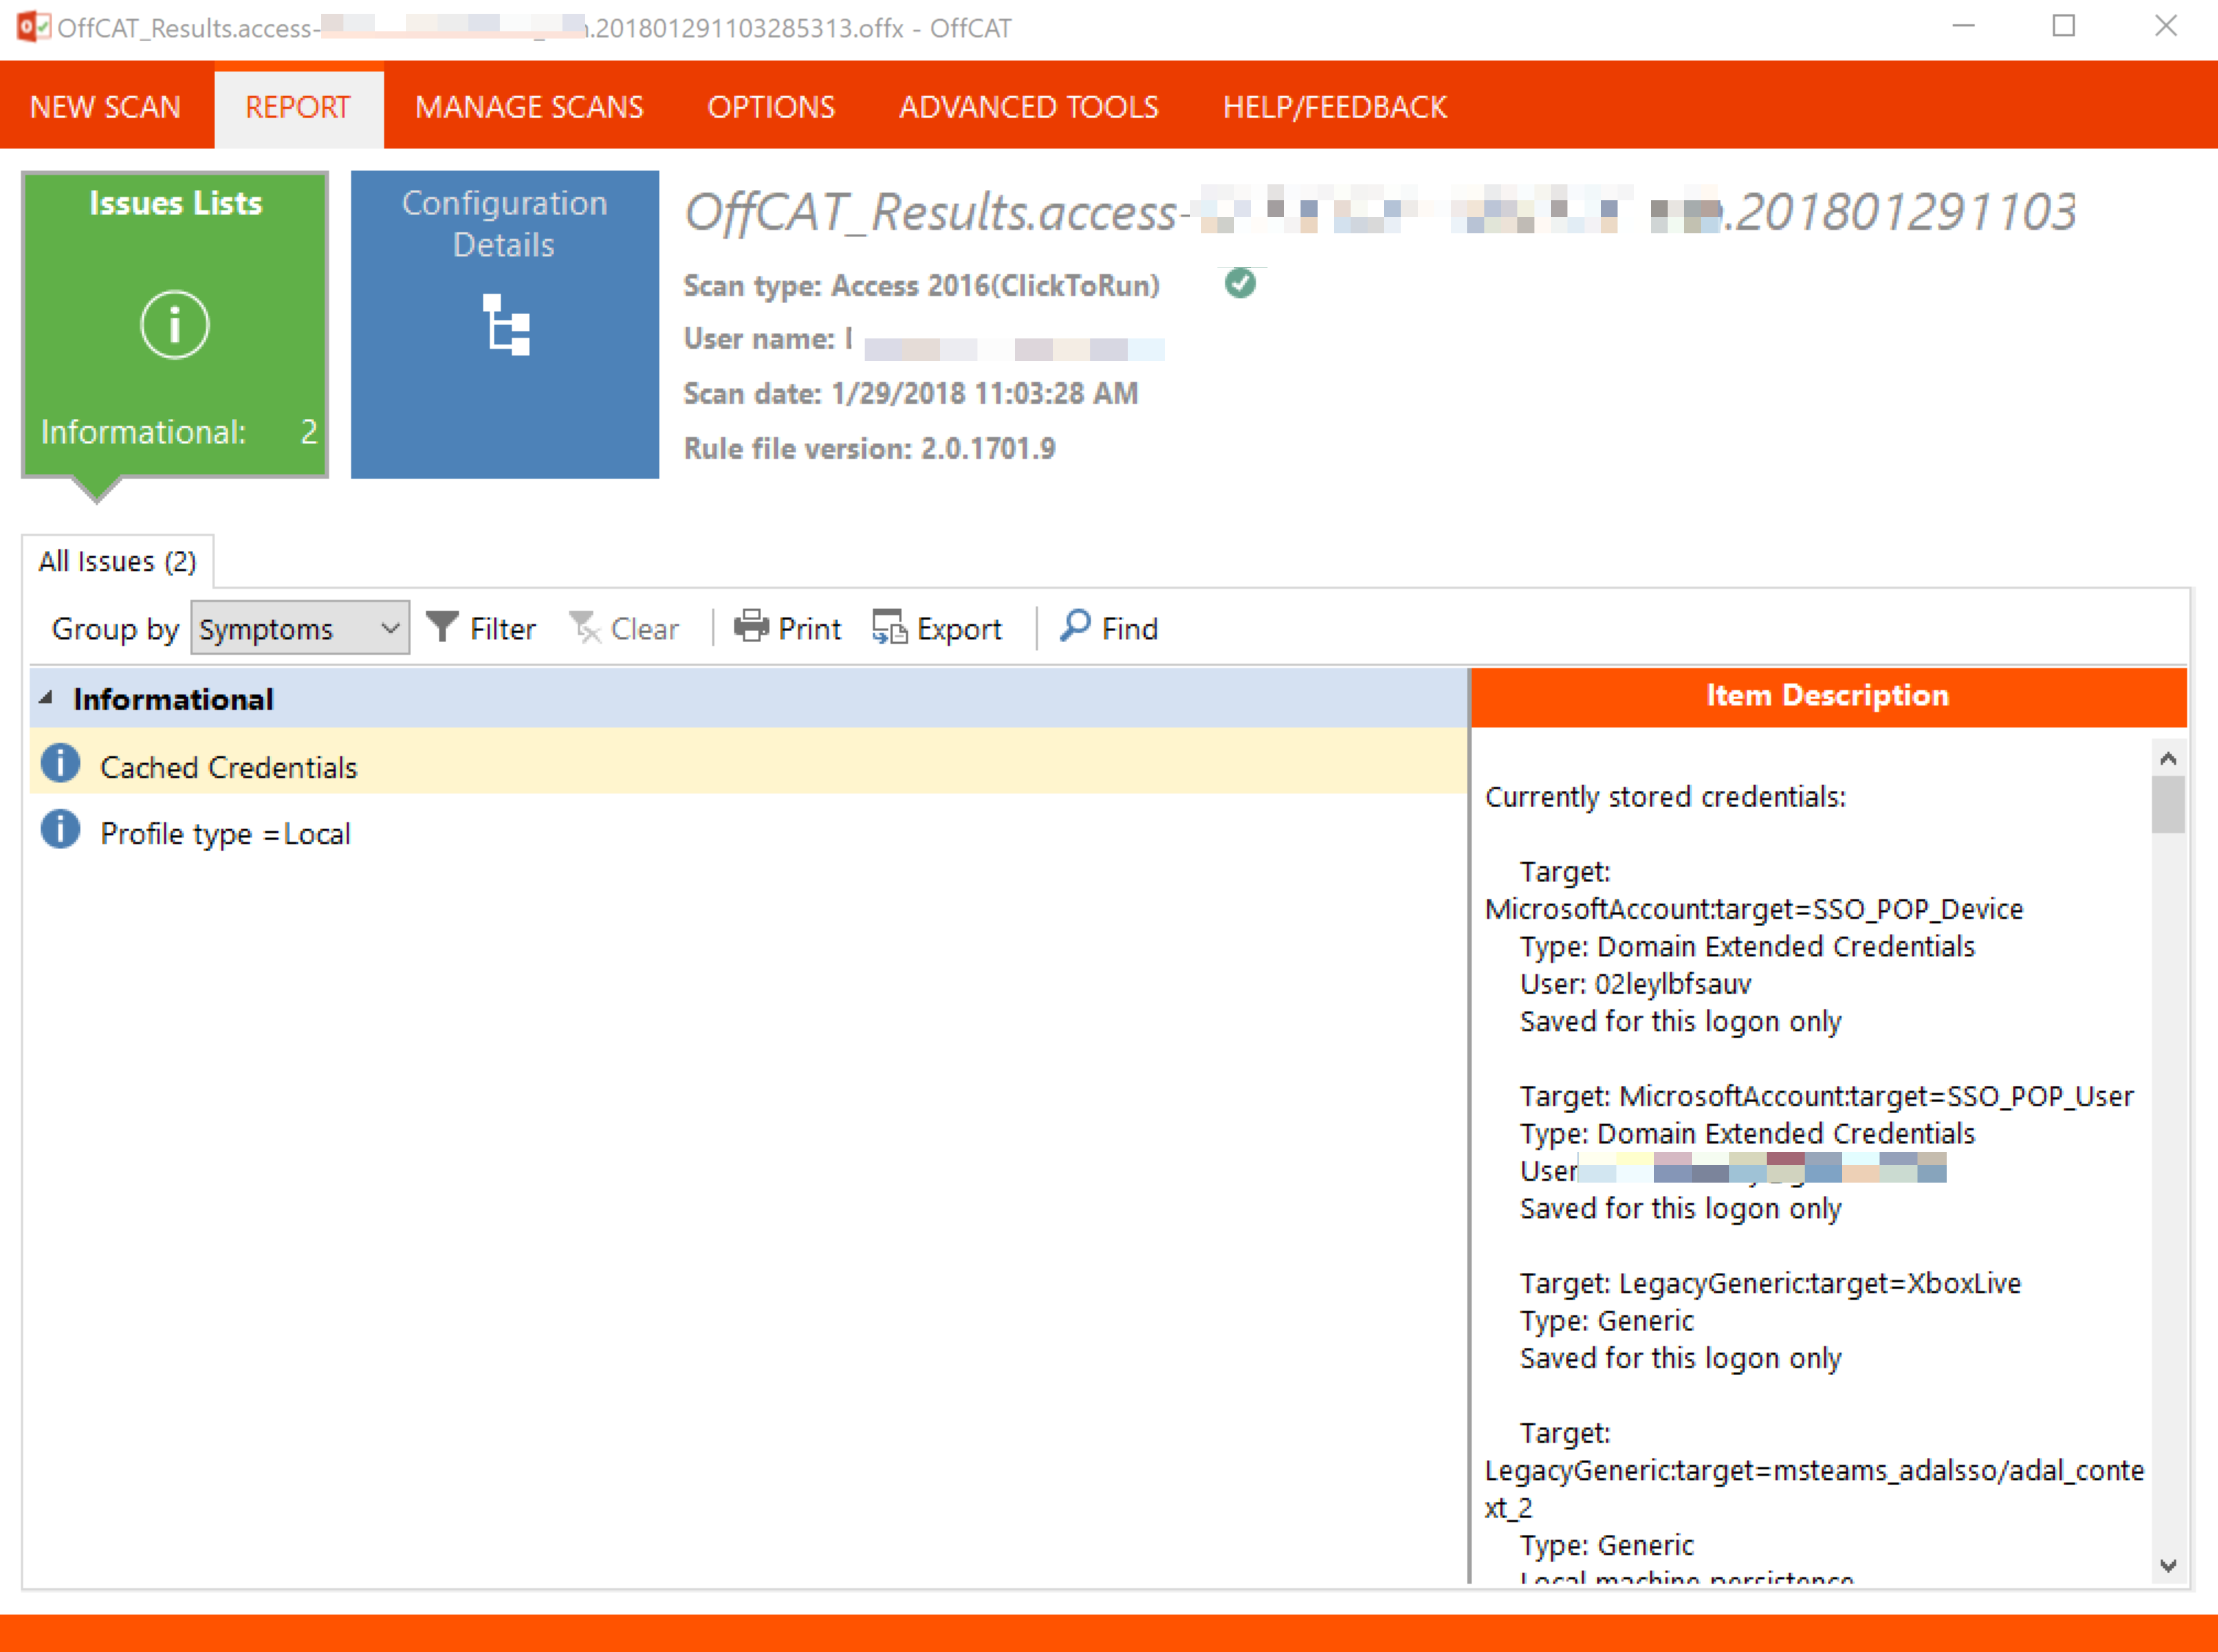2218x1652 pixels.
Task: Open the OPTIONS tab
Action: point(770,107)
